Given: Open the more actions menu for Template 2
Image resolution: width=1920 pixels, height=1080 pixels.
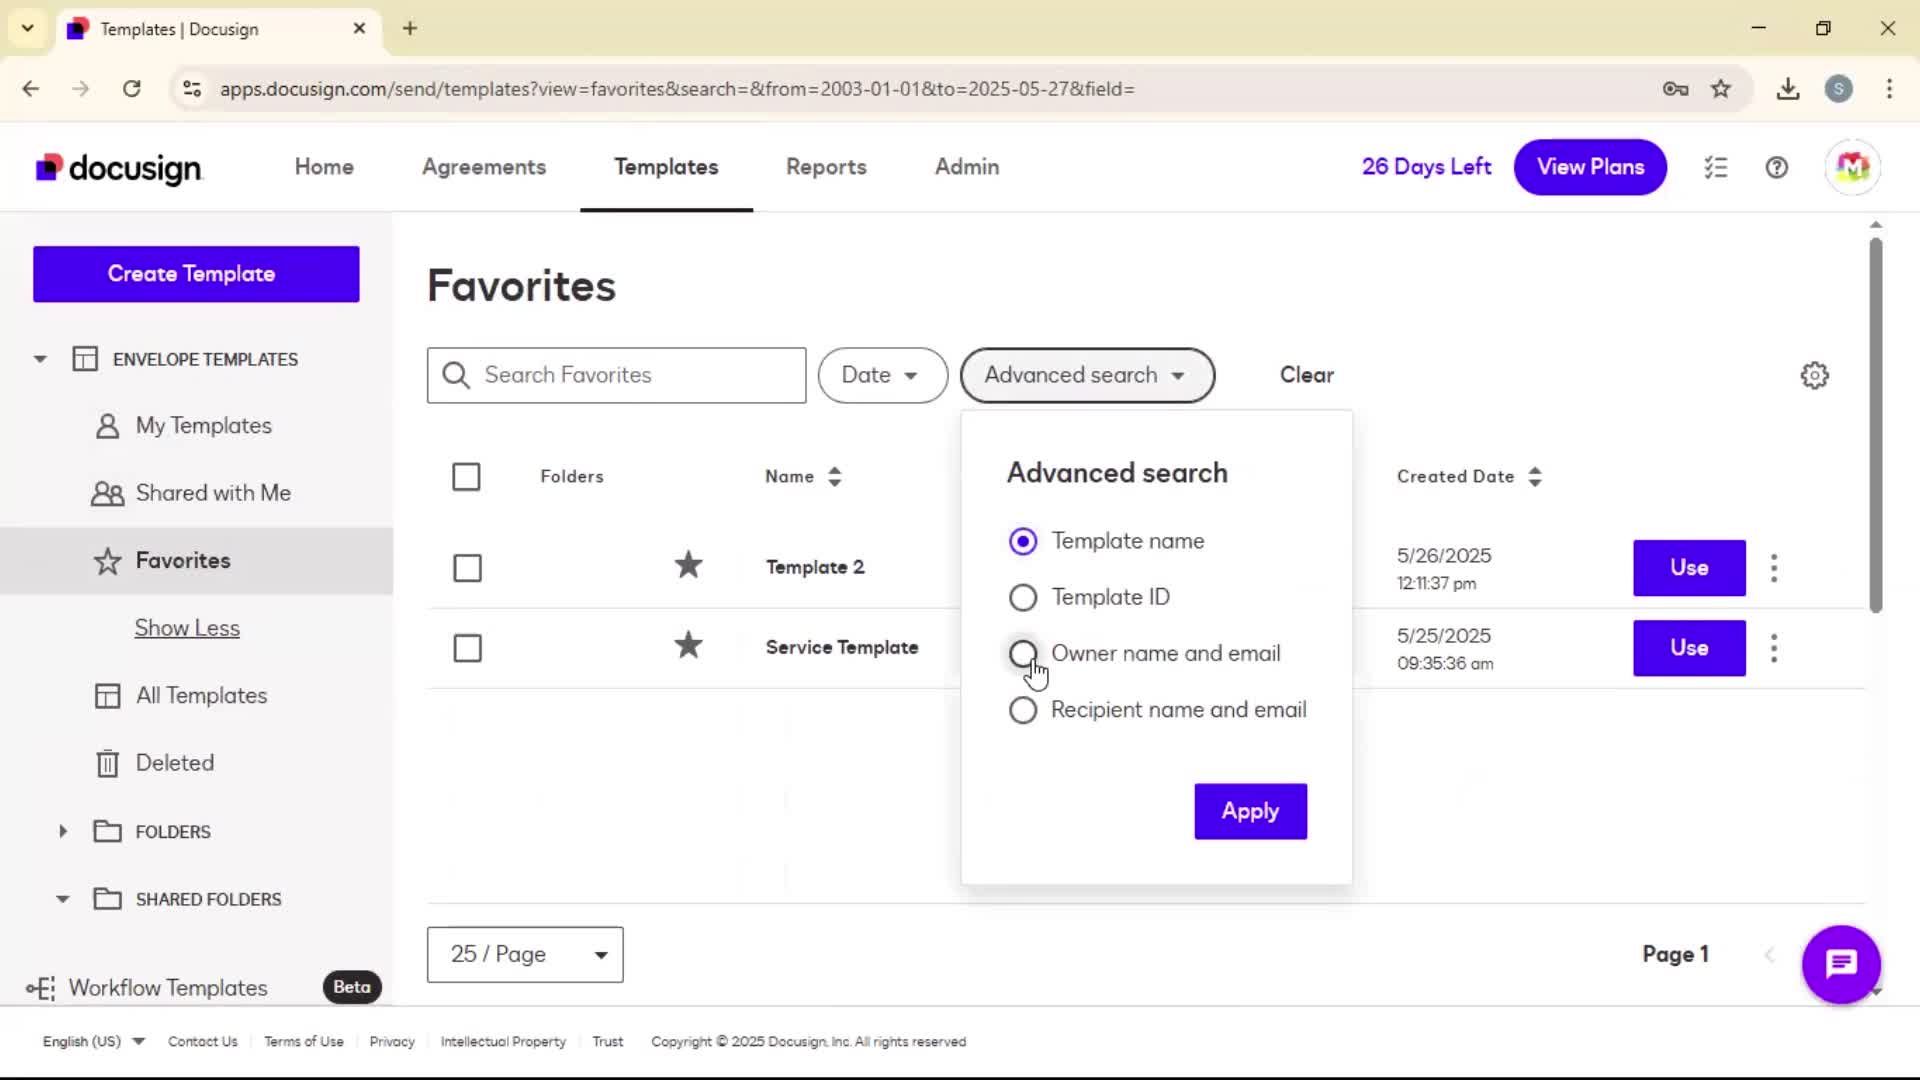Looking at the screenshot, I should 1774,568.
